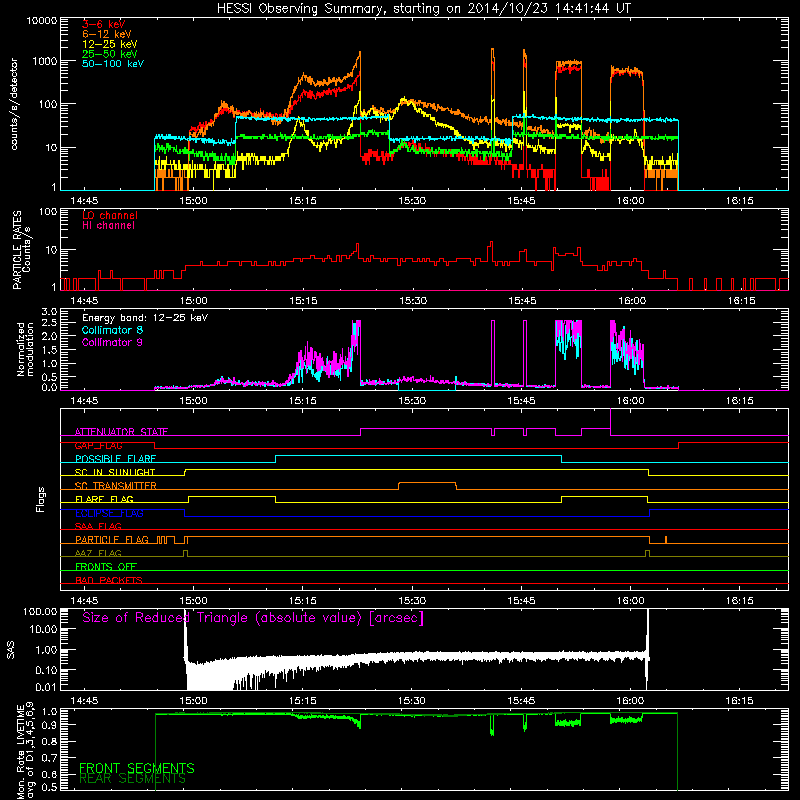800x800 pixels.
Task: Click the Mon. Rate LIVETIME axis title
Action: pos(25,751)
